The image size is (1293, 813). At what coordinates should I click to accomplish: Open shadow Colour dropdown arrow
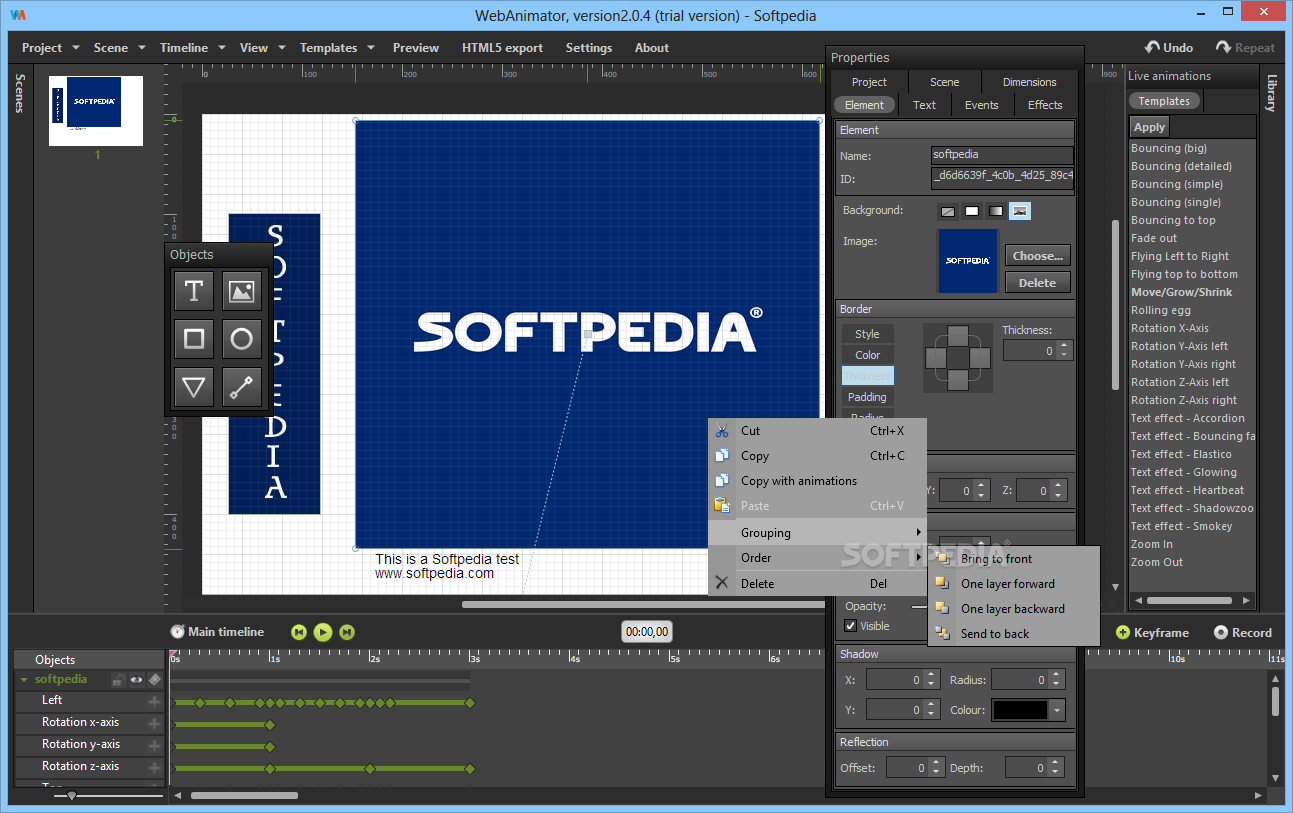click(1058, 710)
